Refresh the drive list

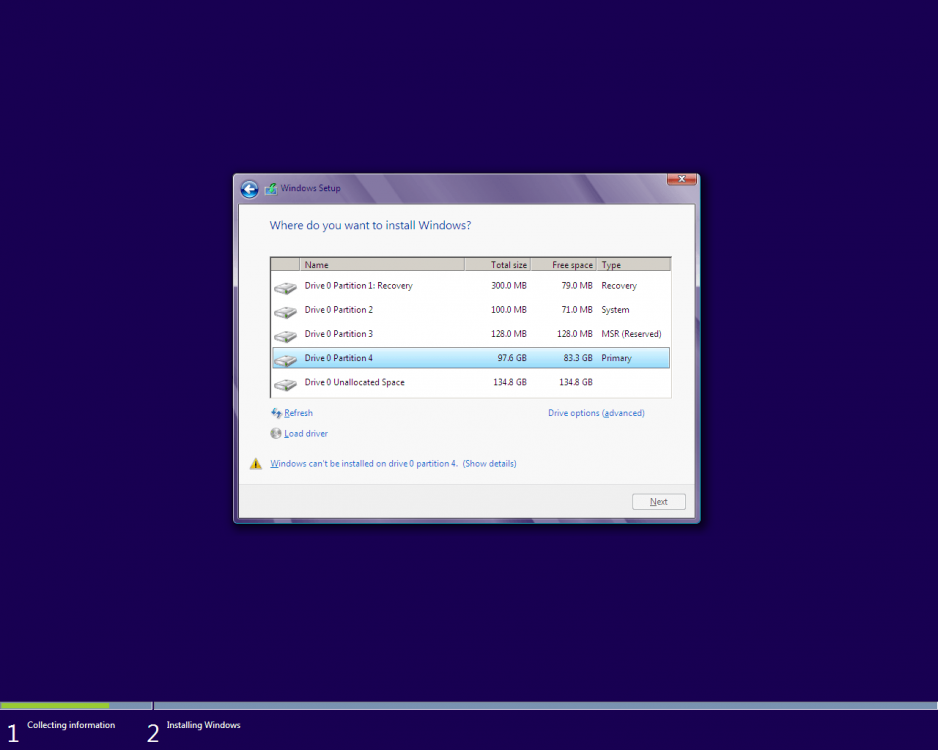click(x=299, y=413)
